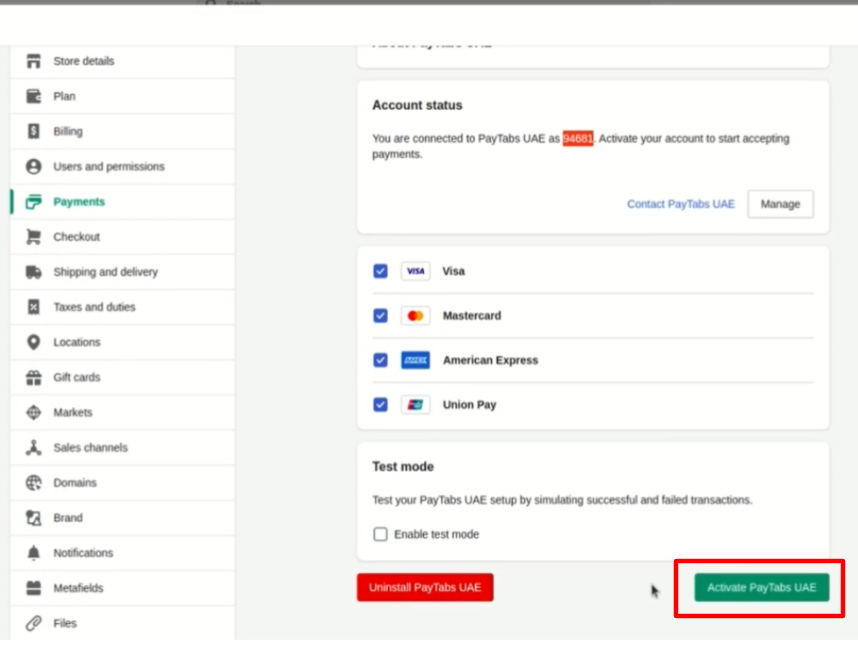This screenshot has height=645, width=858.
Task: Go to Sales channels settings
Action: tap(123, 448)
